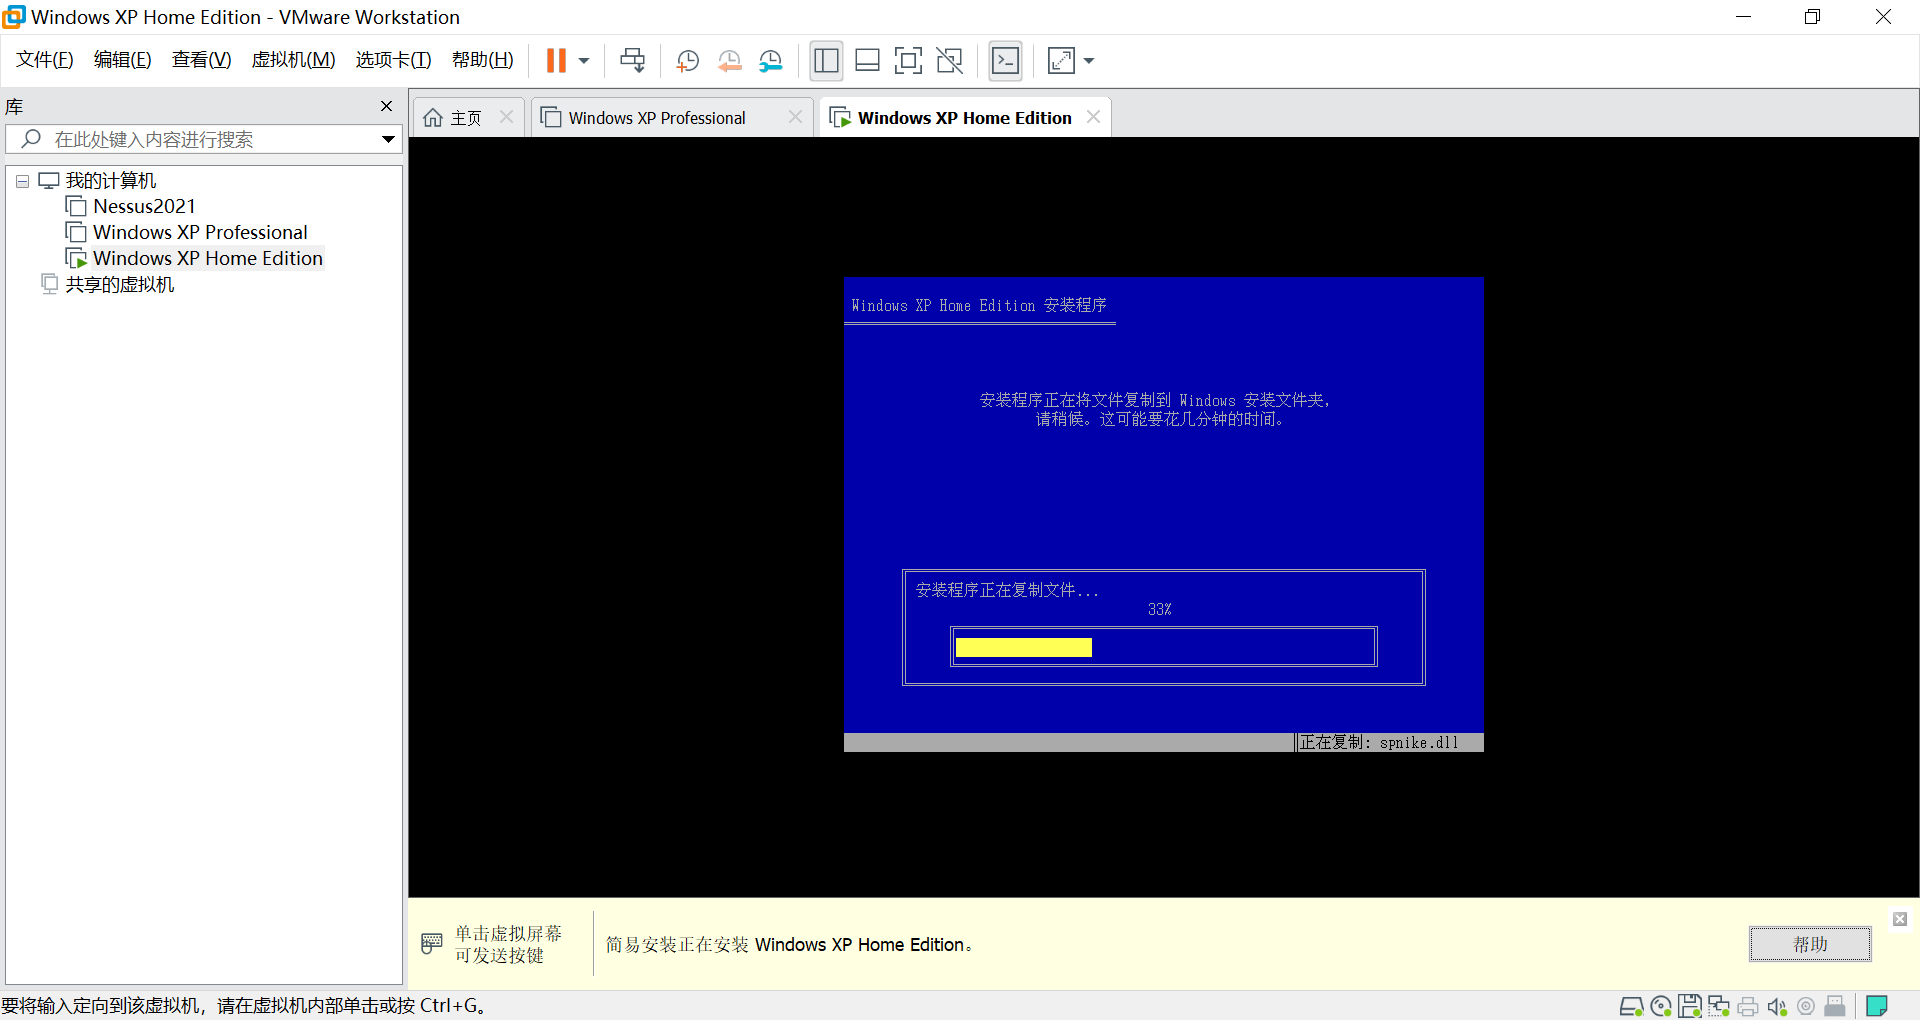Click the 单击虚拟屏幕 可发送按键 hint text
Image resolution: width=1920 pixels, height=1020 pixels.
point(508,944)
